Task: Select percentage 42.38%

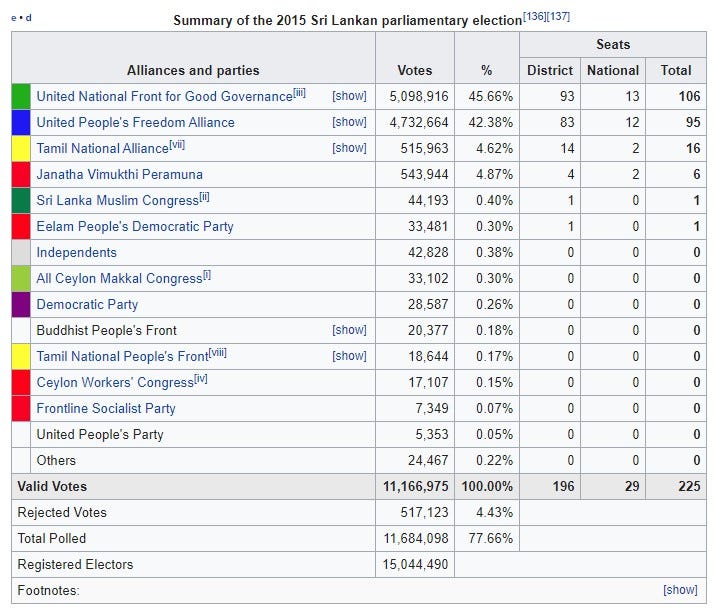Action: tap(490, 122)
